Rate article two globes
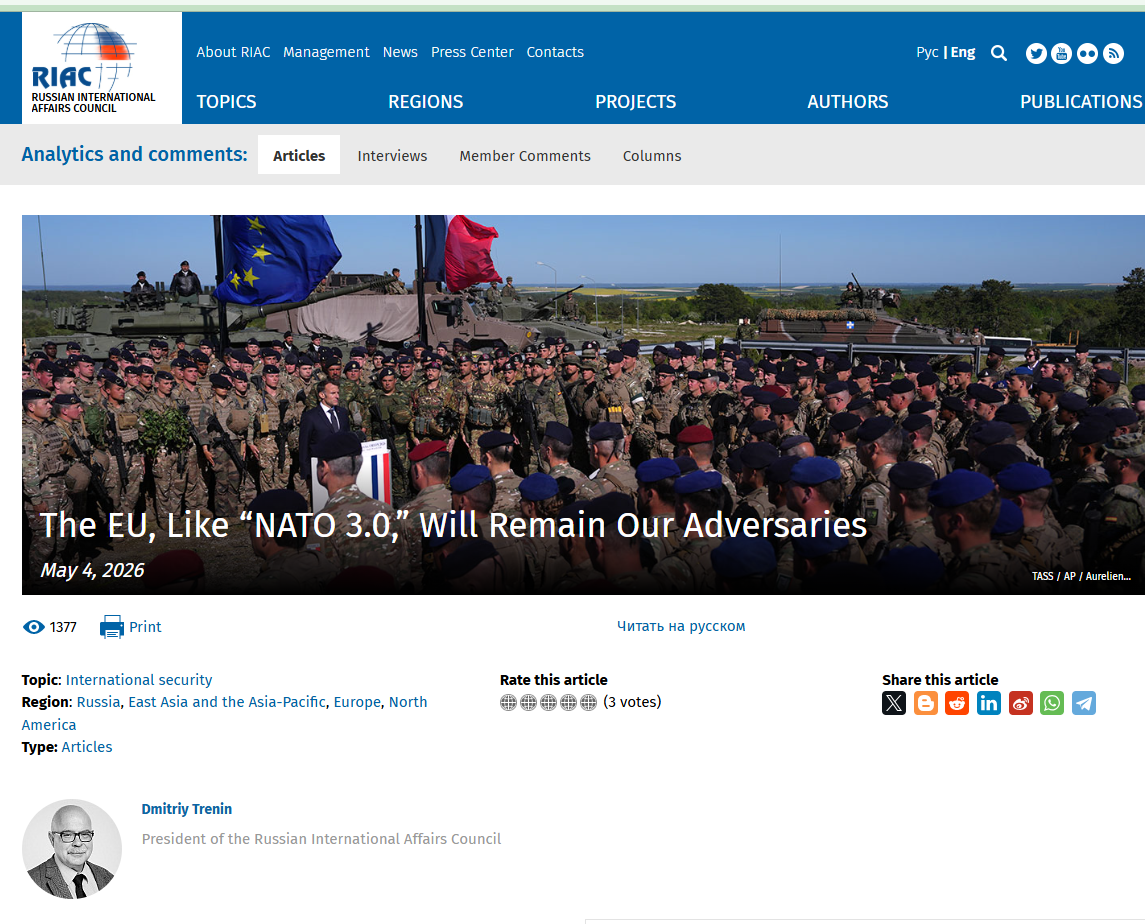The image size is (1145, 924). click(529, 703)
